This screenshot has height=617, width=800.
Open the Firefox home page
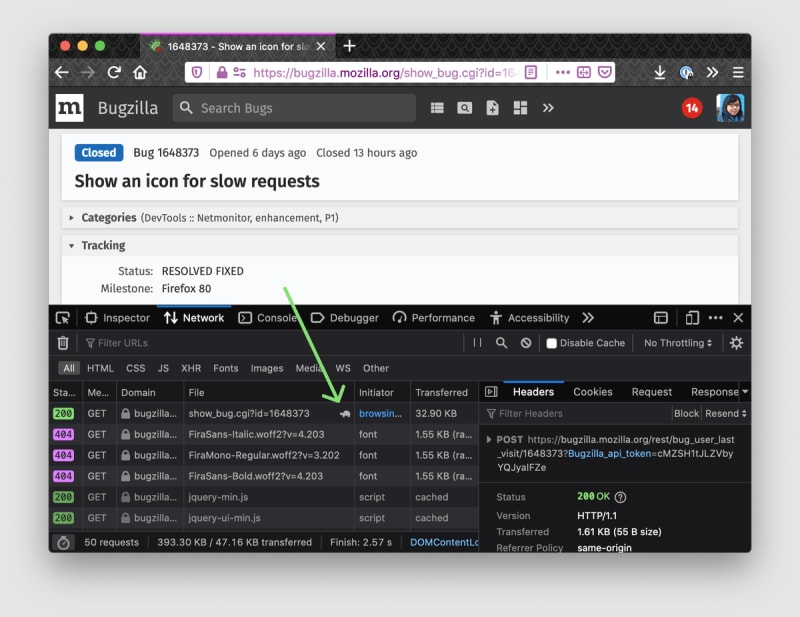(x=140, y=72)
